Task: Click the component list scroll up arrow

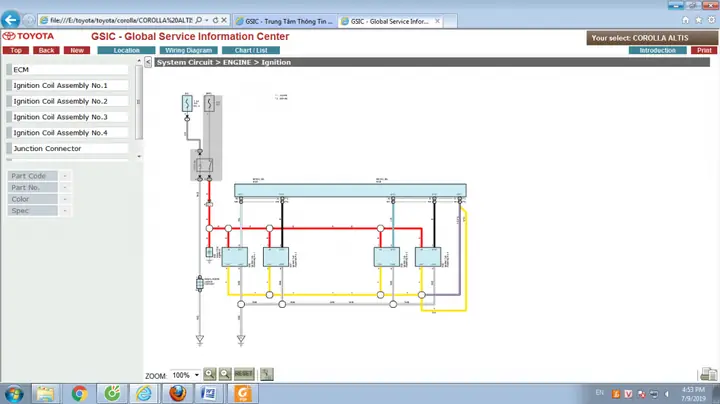Action: coord(139,61)
